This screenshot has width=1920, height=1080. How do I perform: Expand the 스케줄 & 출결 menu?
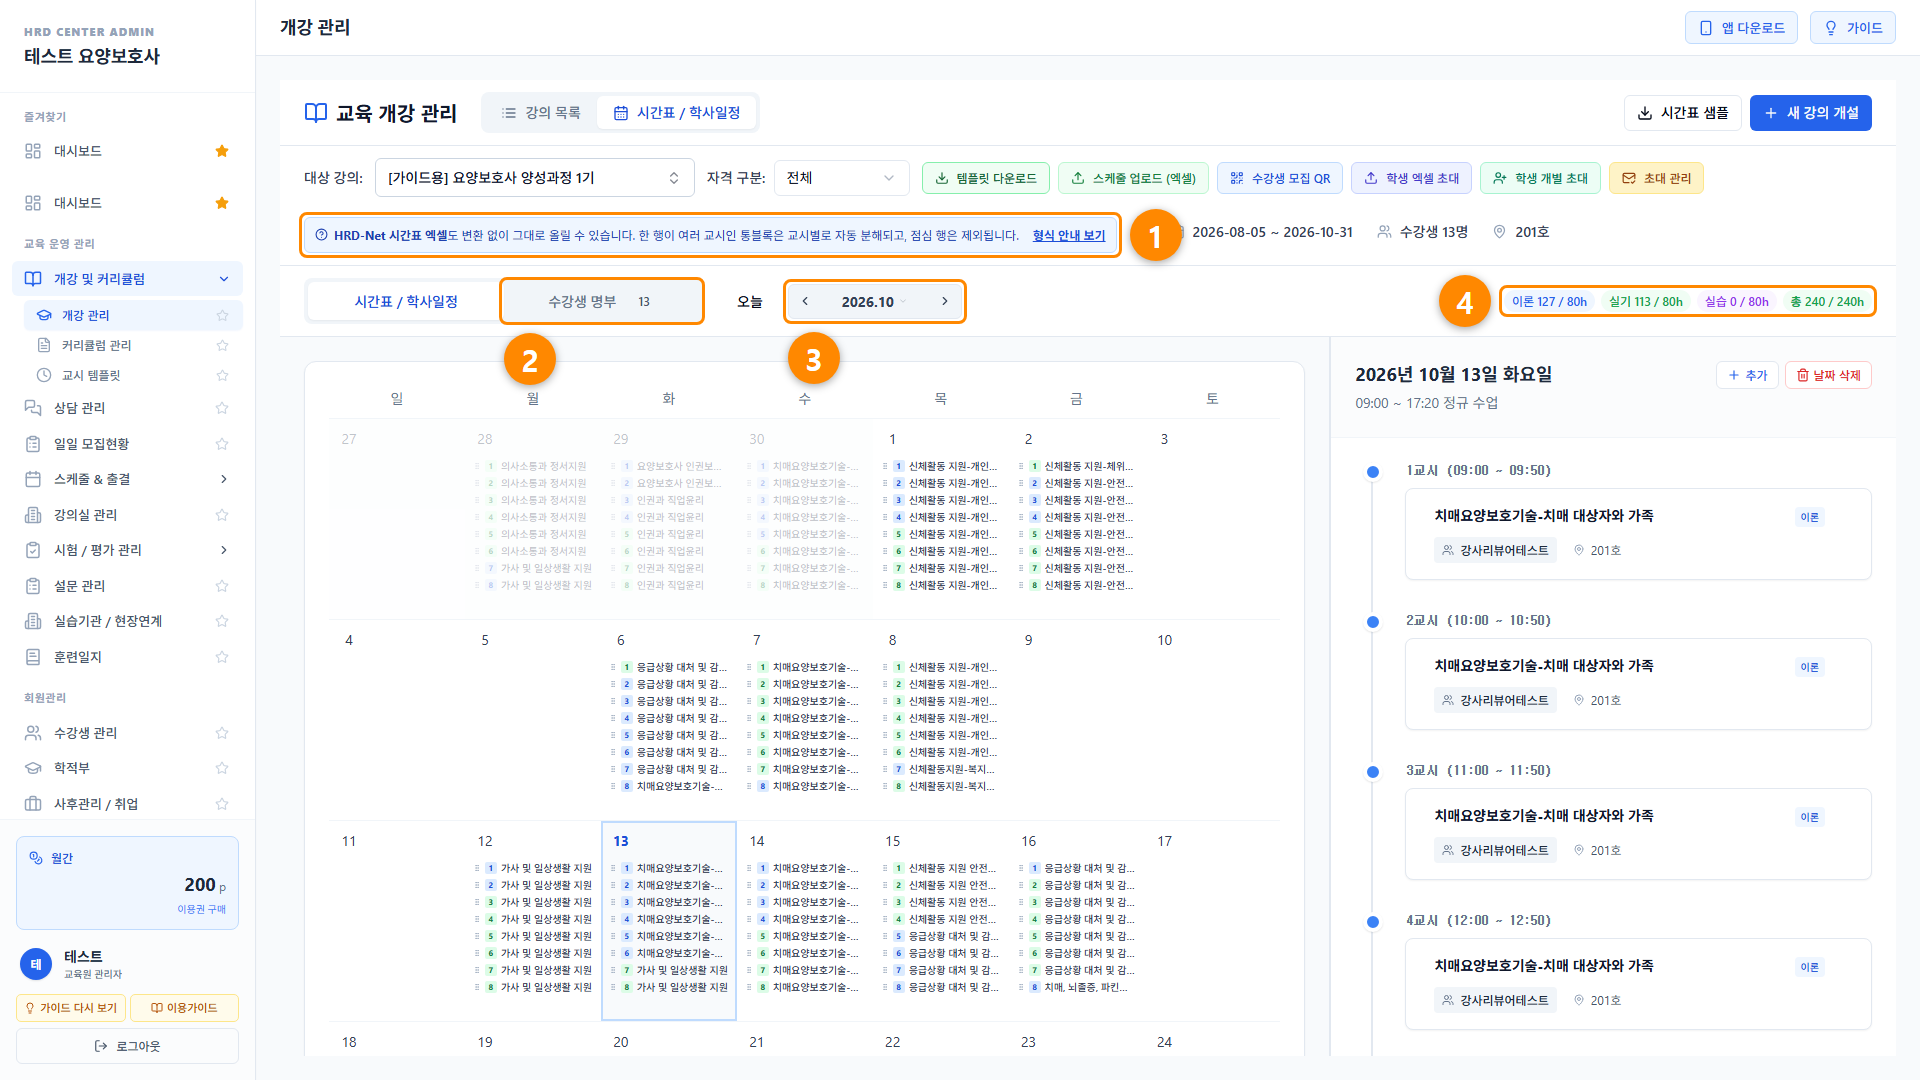tap(223, 479)
